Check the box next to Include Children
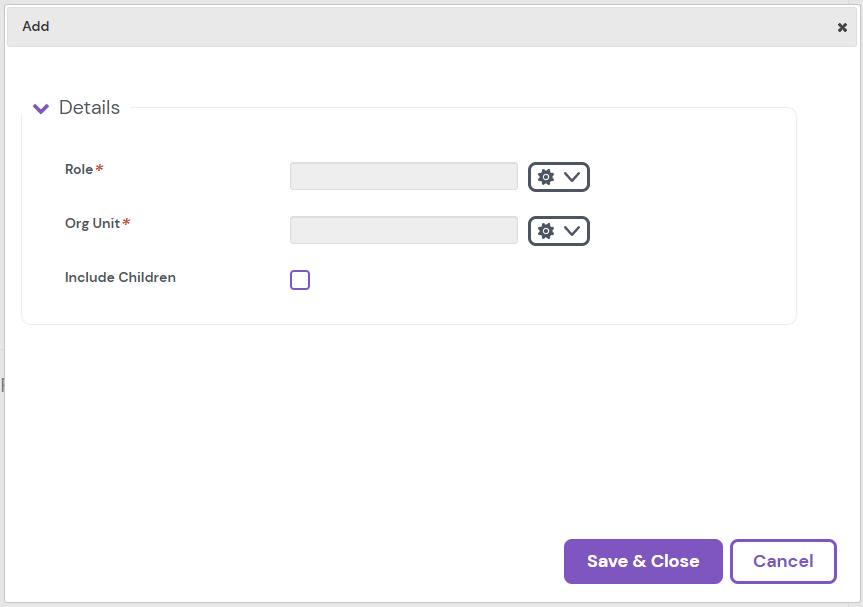Viewport: 863px width, 607px height. [x=299, y=280]
